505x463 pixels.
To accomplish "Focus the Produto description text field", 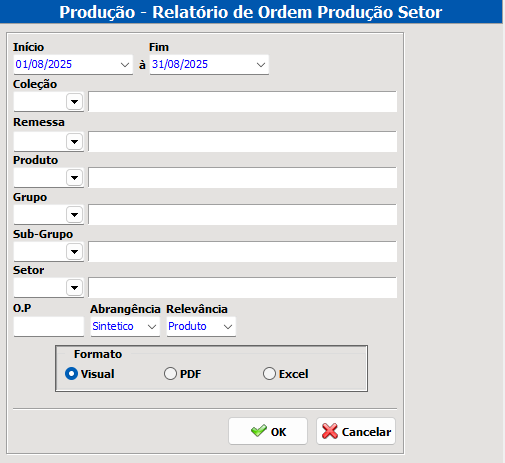I will pos(242,178).
